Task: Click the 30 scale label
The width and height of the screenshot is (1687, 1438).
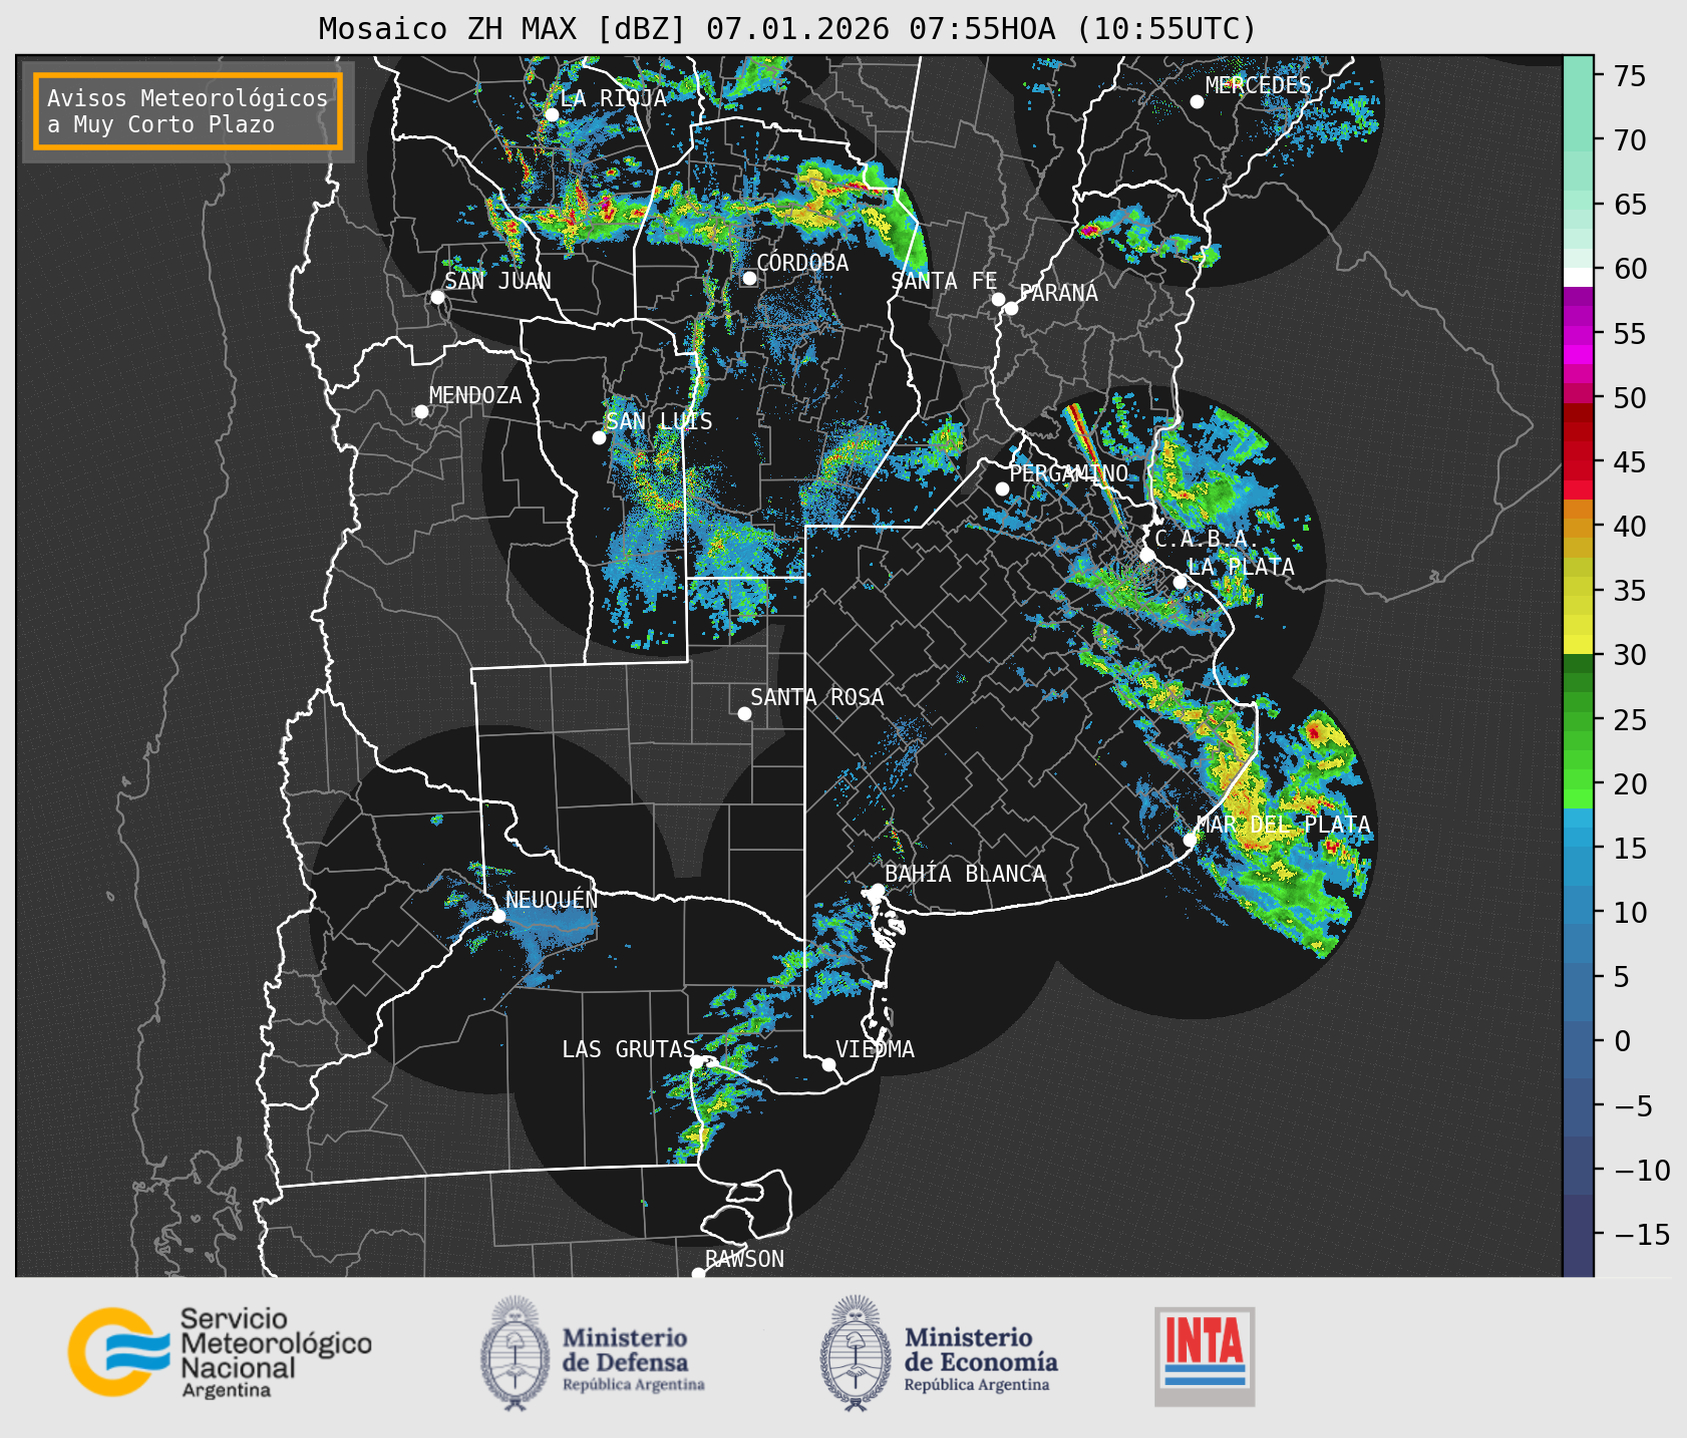Action: pyautogui.click(x=1630, y=656)
